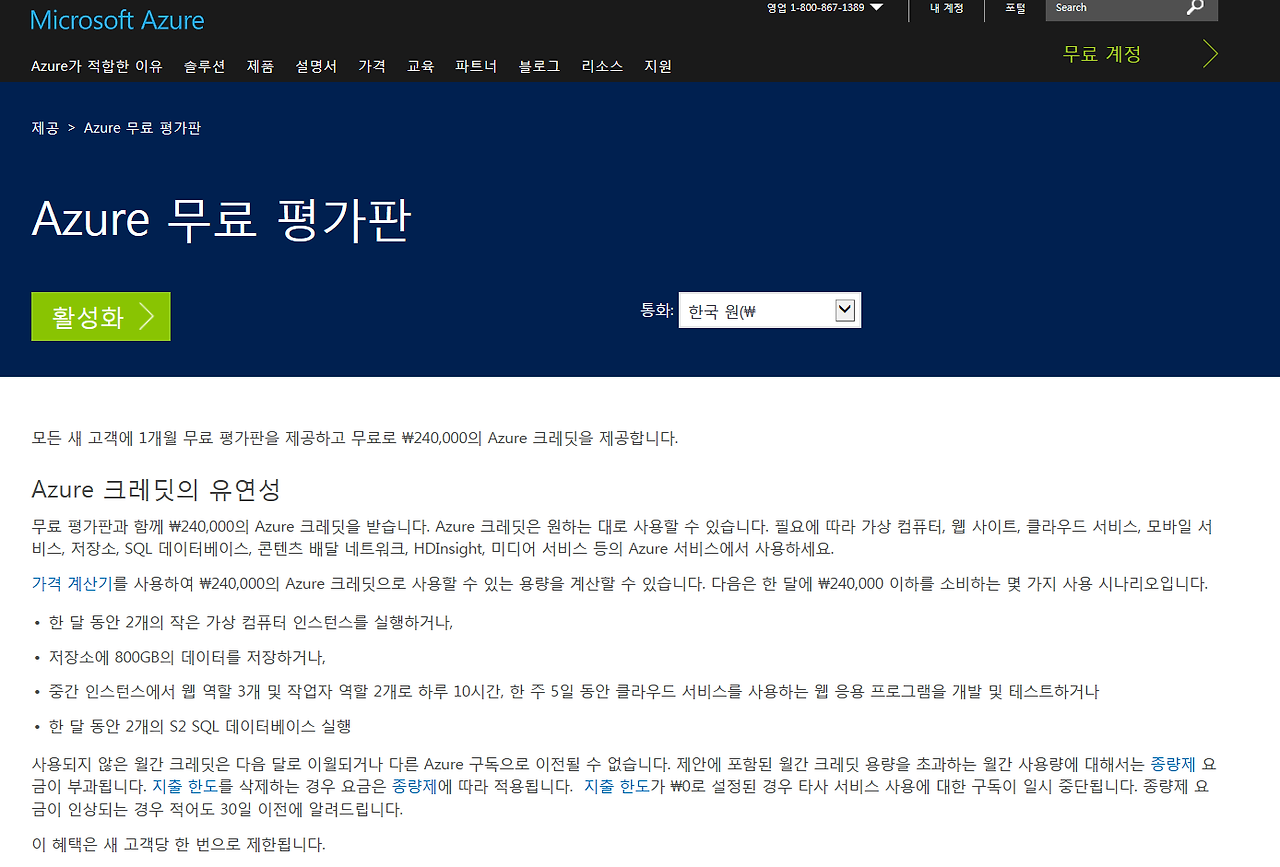1280x867 pixels.
Task: Click the bullet about 2개의 작은 가상 컴퓨터 인스턴스
Action: 251,622
